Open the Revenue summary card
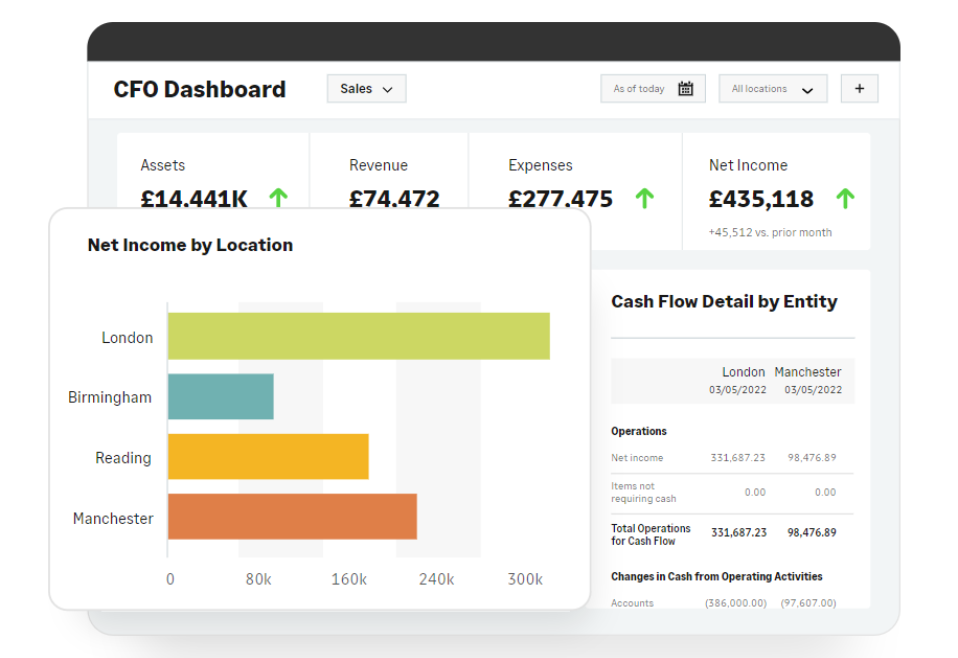958x658 pixels. (x=388, y=172)
